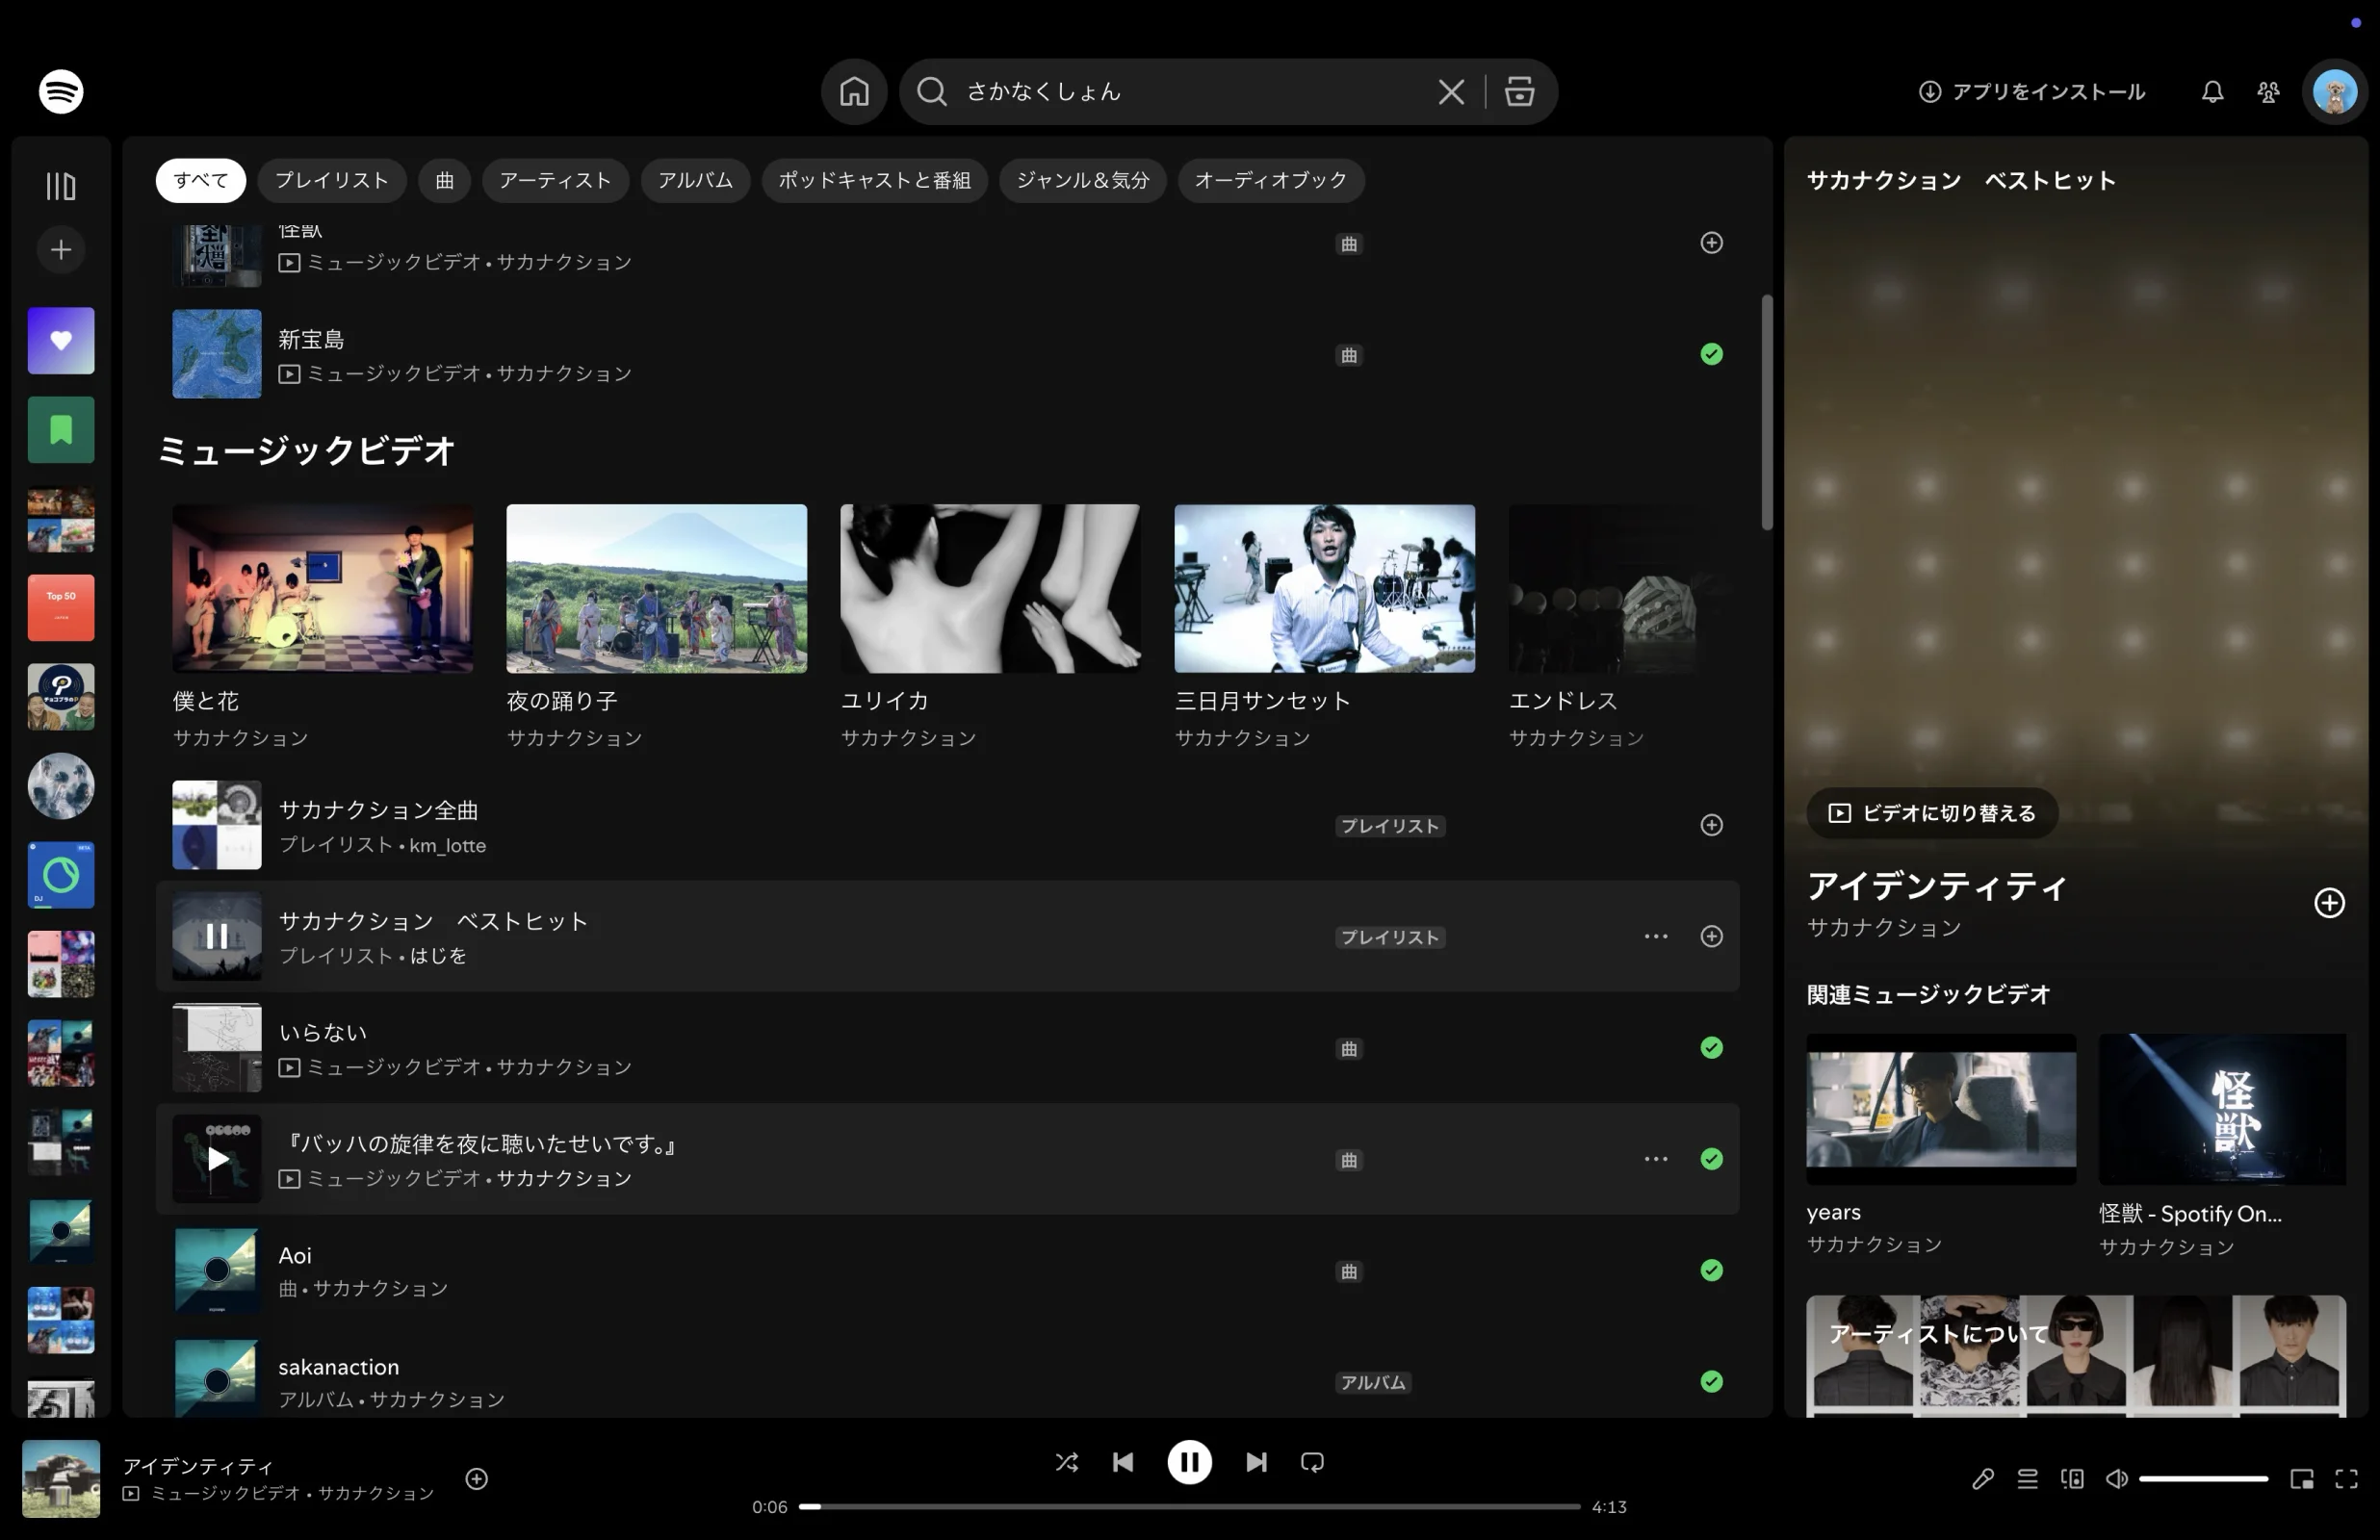
Task: Open 怪獣 - Spotify On... related video
Action: point(2222,1145)
